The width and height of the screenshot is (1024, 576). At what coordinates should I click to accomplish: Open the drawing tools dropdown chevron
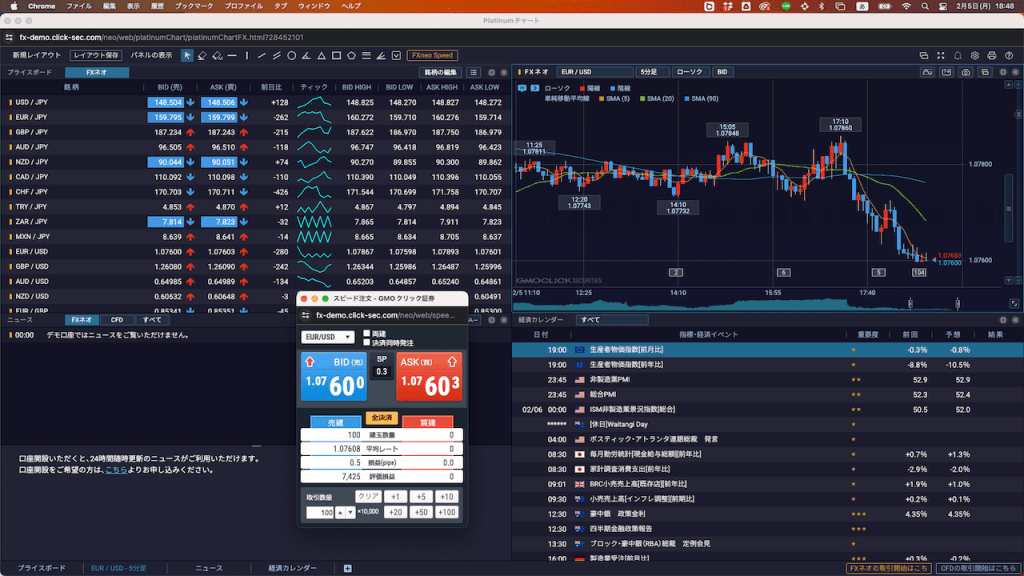pos(396,56)
